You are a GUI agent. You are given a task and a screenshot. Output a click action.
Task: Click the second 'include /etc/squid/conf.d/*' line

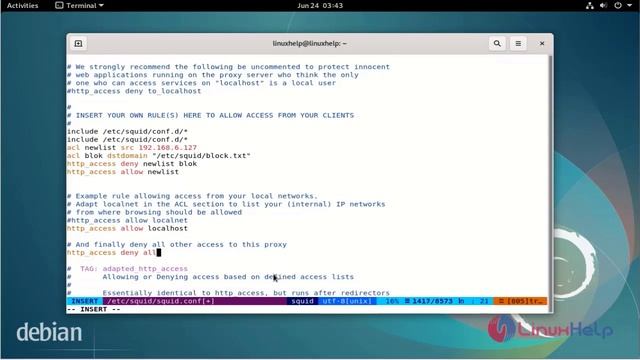click(x=127, y=140)
